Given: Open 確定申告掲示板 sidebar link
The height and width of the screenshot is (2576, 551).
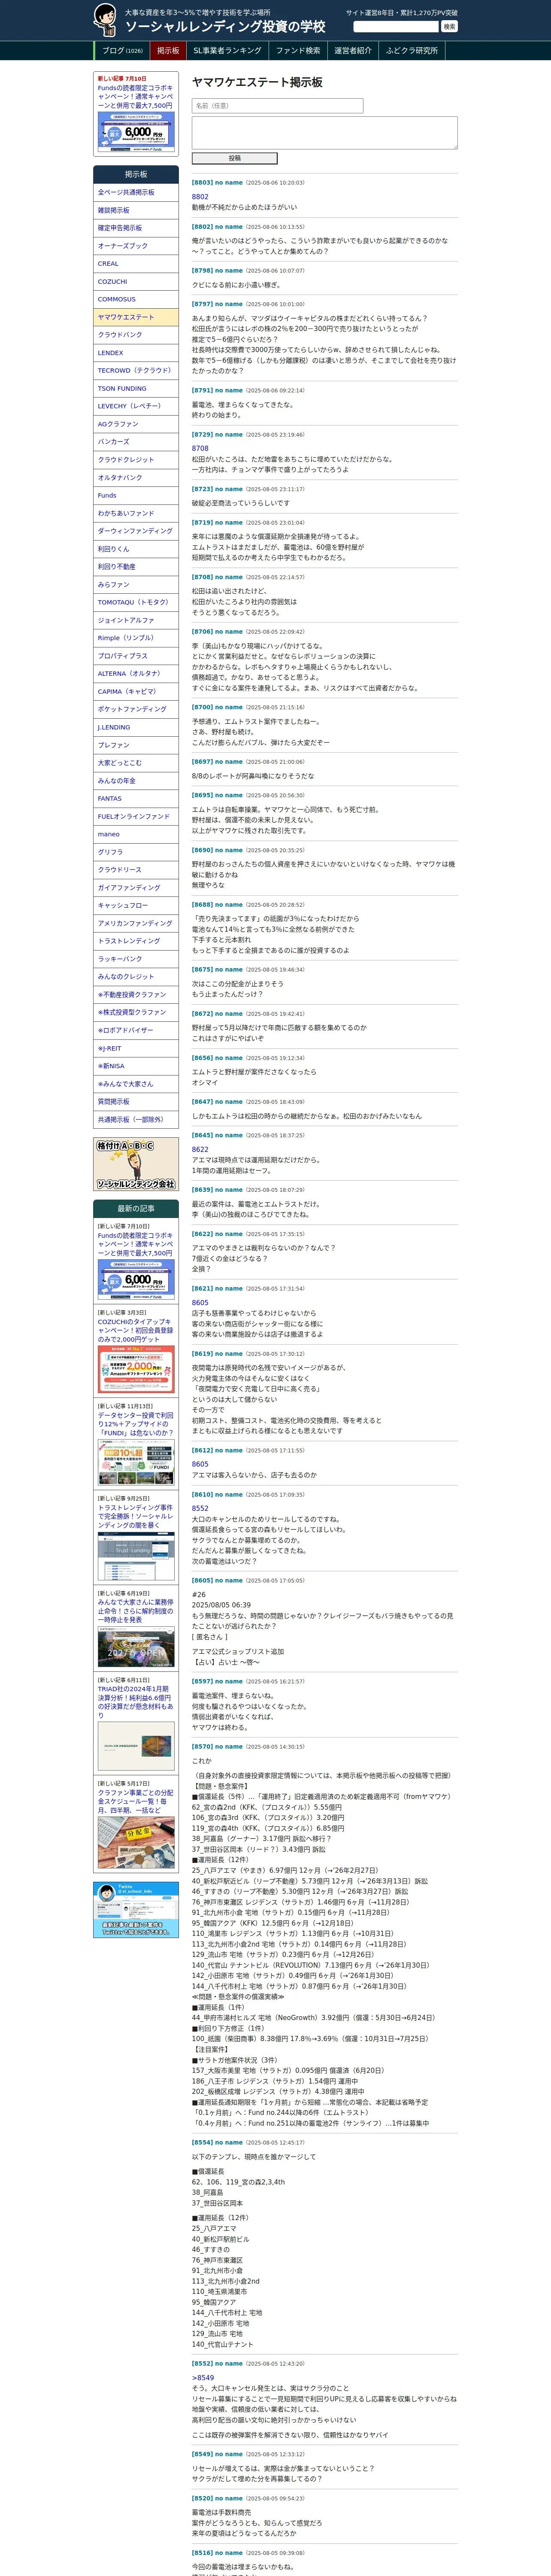Looking at the screenshot, I should pyautogui.click(x=136, y=228).
